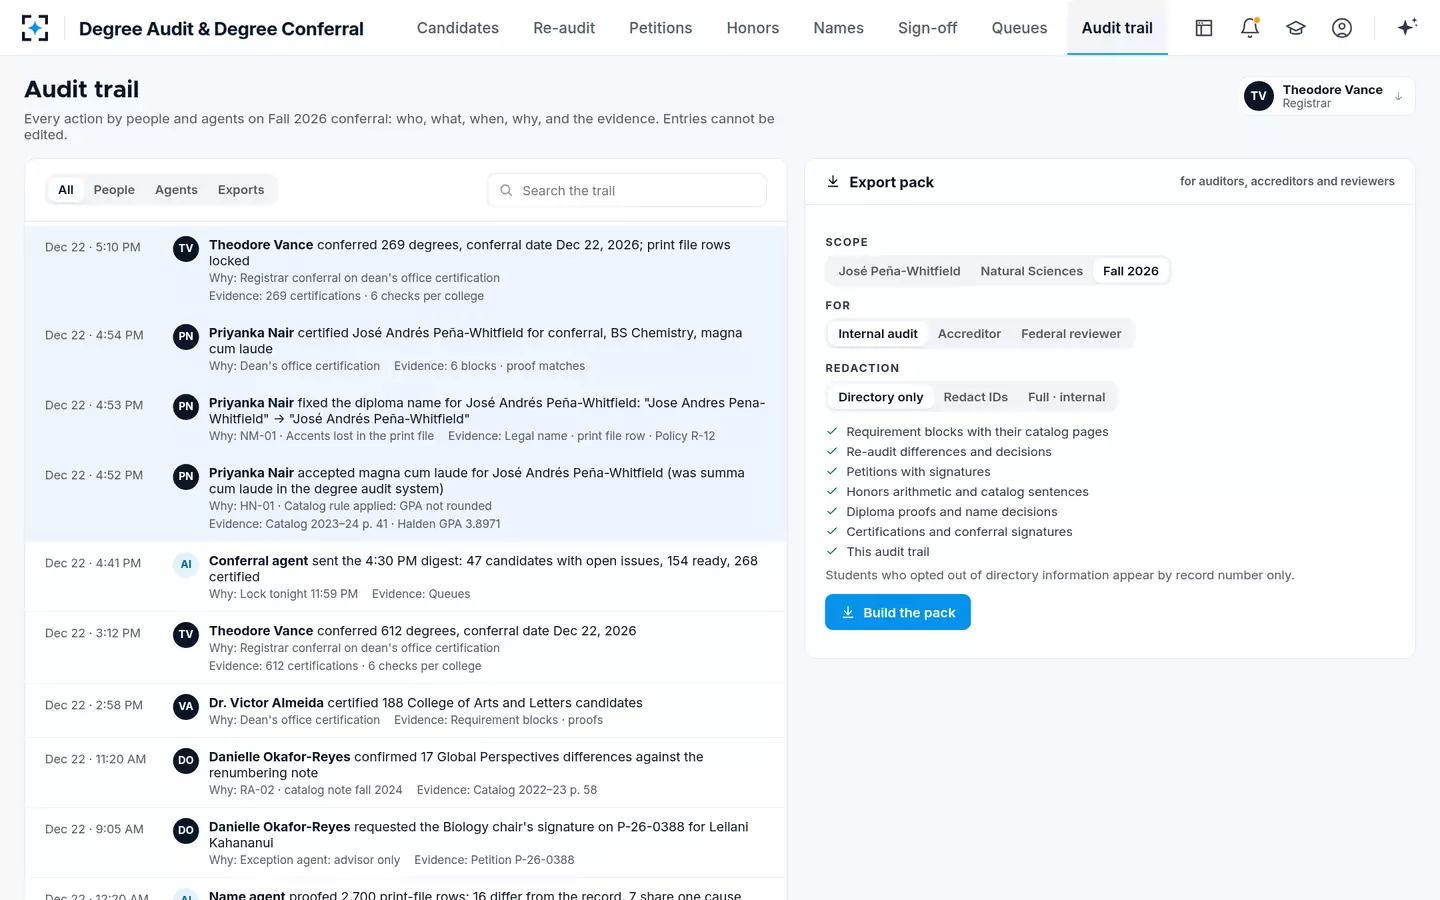Click the DO avatar on the 11:20 AM entry
Viewport: 1440px width, 900px height.
point(186,761)
